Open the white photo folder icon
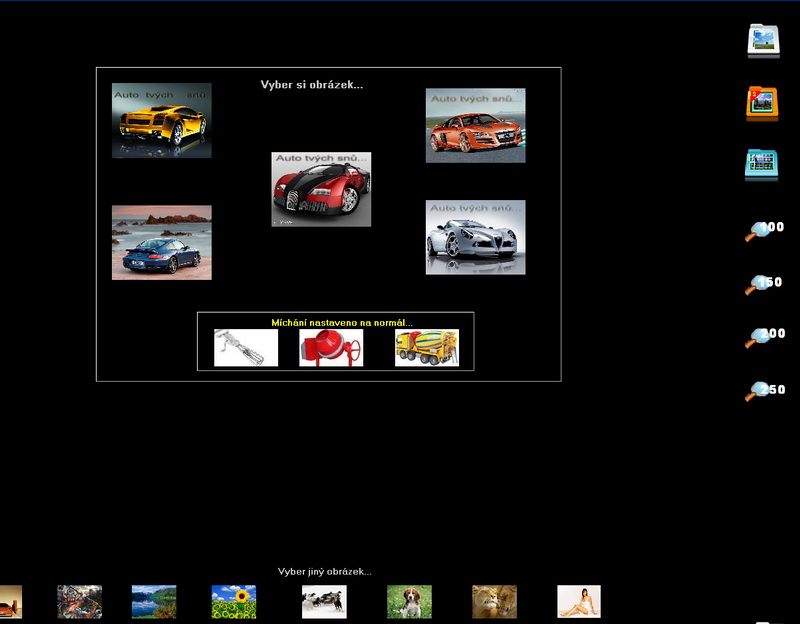 pyautogui.click(x=763, y=41)
